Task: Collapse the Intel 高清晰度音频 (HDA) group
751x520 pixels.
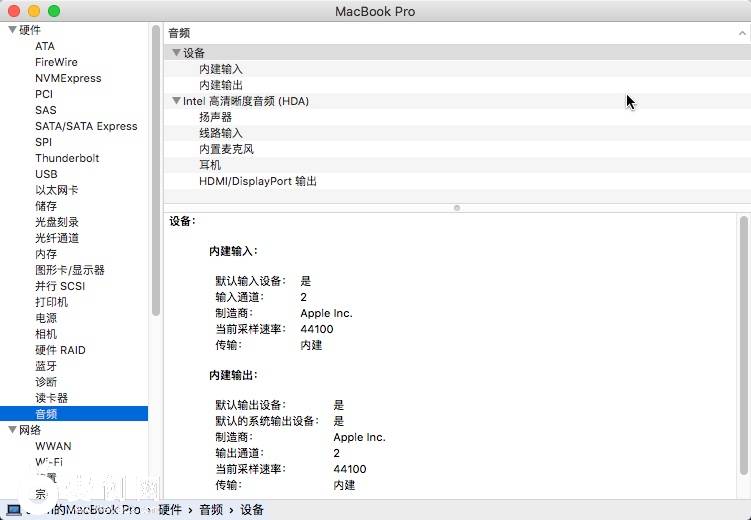Action: [176, 101]
